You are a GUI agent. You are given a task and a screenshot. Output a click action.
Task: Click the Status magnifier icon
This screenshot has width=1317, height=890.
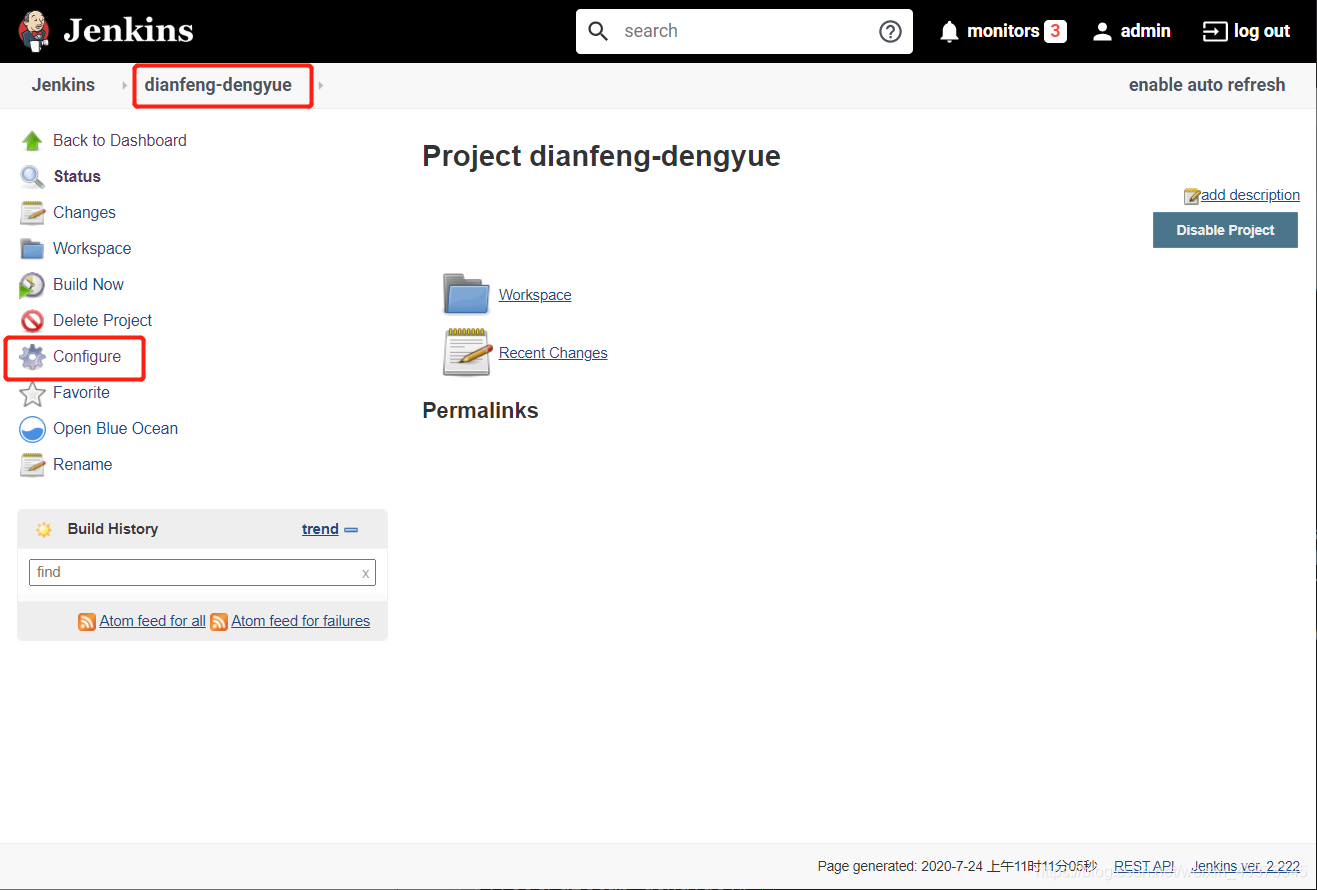32,177
